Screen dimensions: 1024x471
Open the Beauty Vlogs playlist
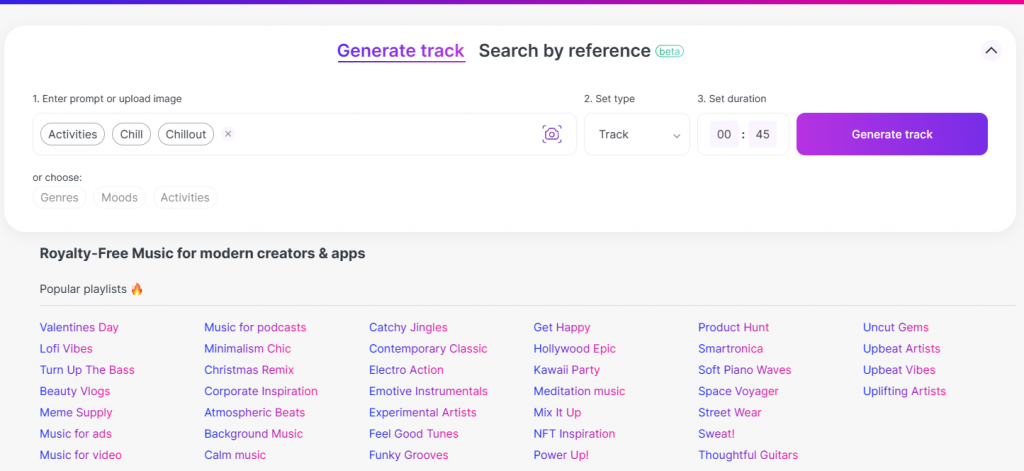click(x=75, y=391)
